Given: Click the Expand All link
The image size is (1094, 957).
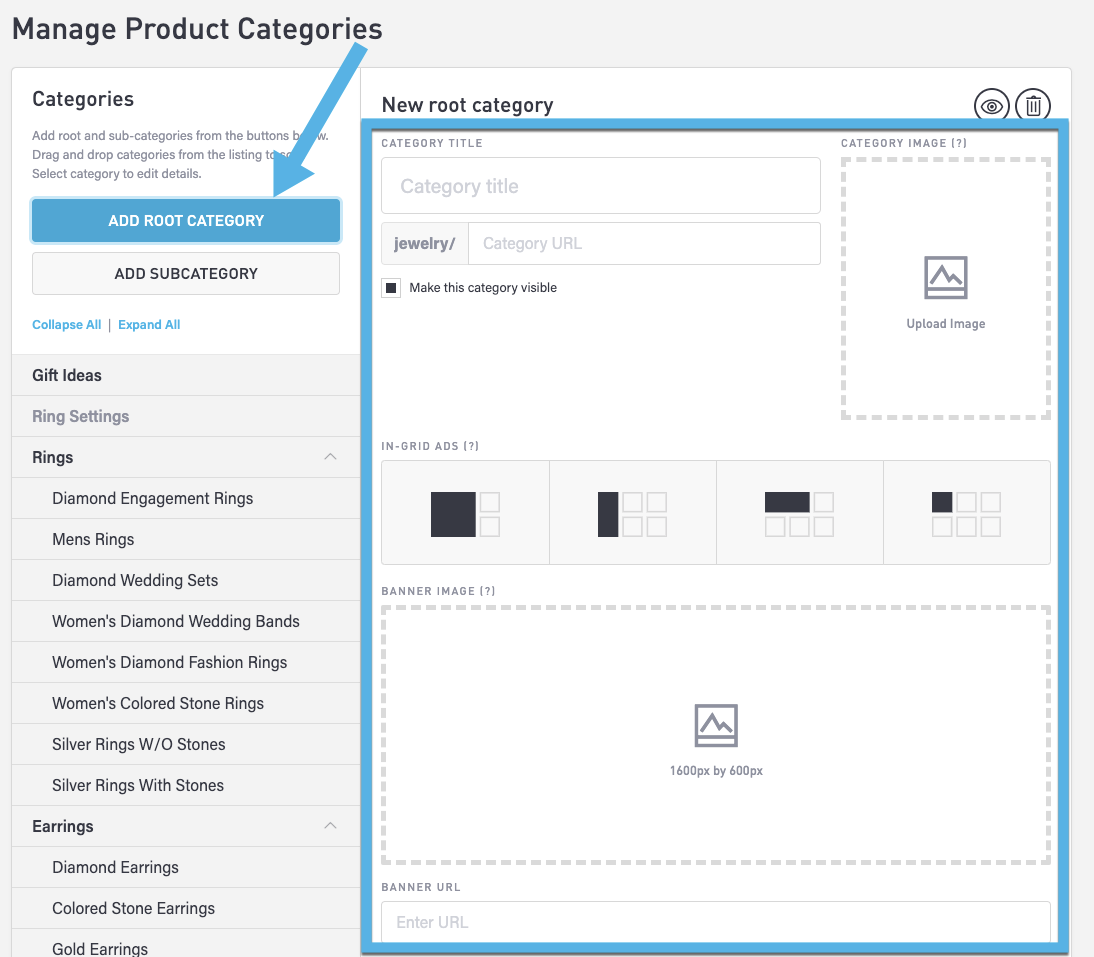Looking at the screenshot, I should 149,325.
